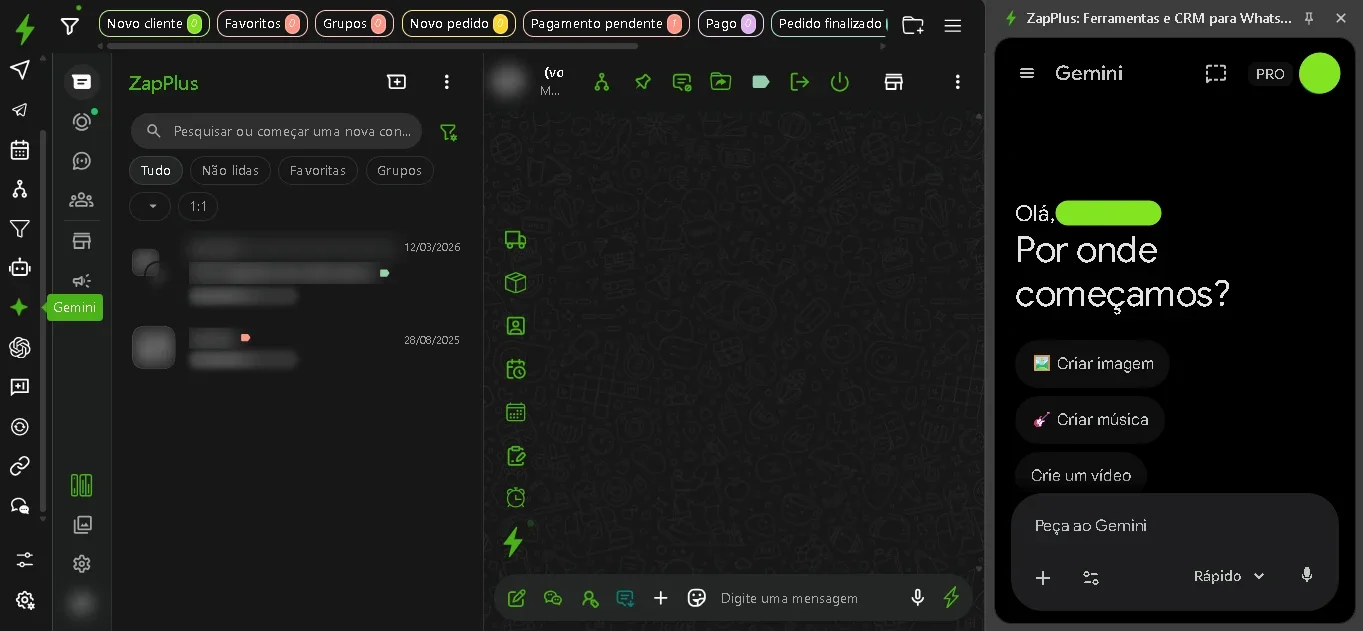The width and height of the screenshot is (1363, 631).
Task: Open the emoji sticker picker in message bar
Action: (x=697, y=598)
